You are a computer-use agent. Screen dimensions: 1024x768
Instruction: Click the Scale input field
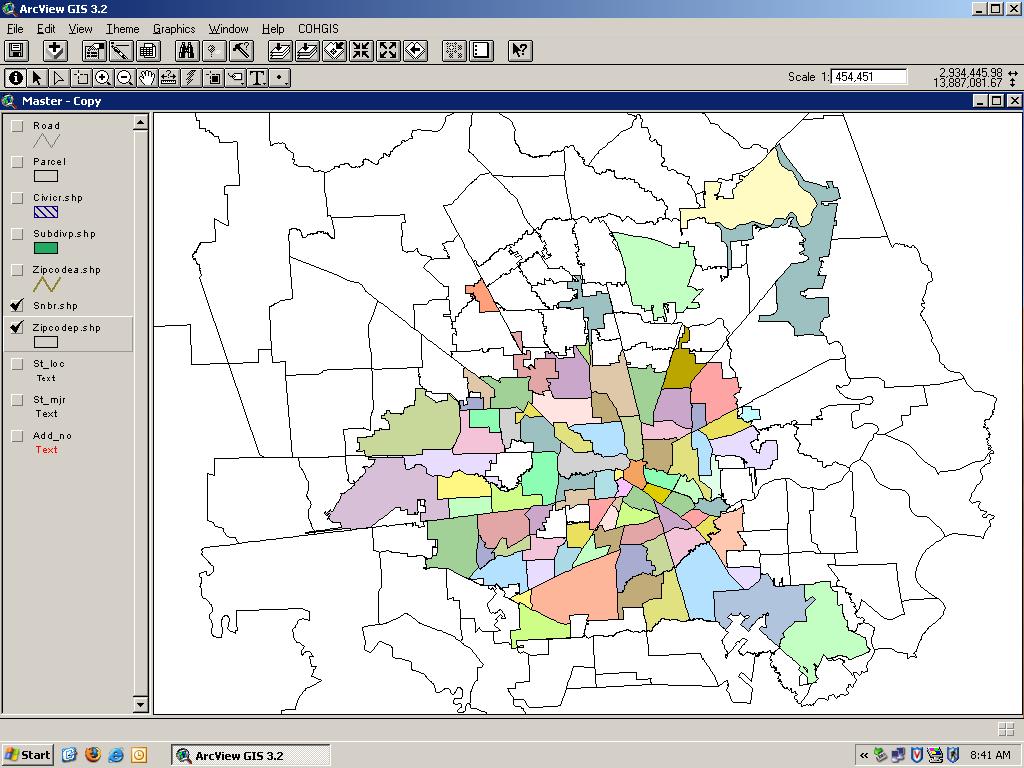pos(869,77)
